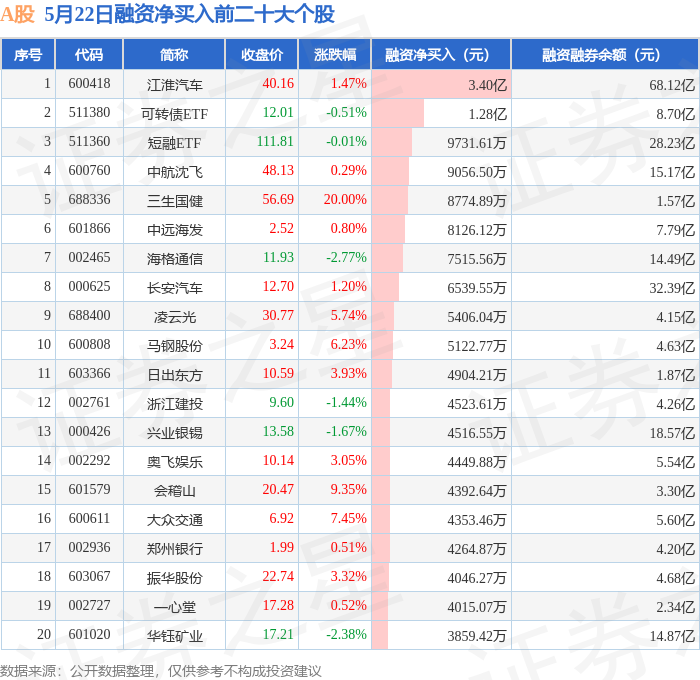Select stock name 中航沈飞

click(x=175, y=171)
